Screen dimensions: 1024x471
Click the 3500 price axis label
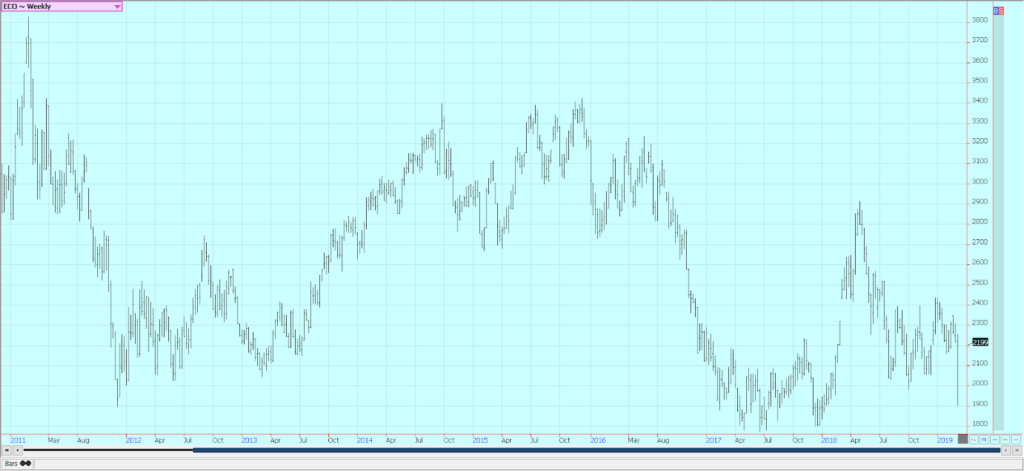tap(980, 81)
